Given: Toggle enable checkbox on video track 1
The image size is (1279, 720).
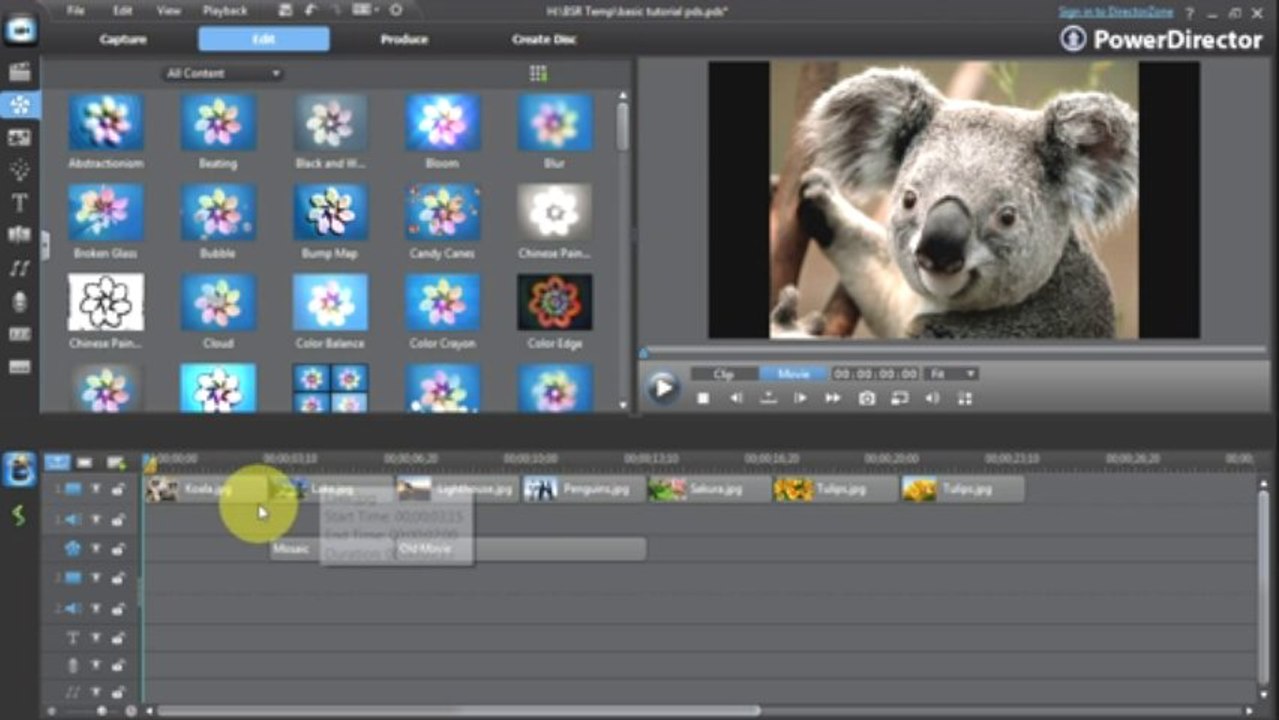Looking at the screenshot, I should [96, 489].
